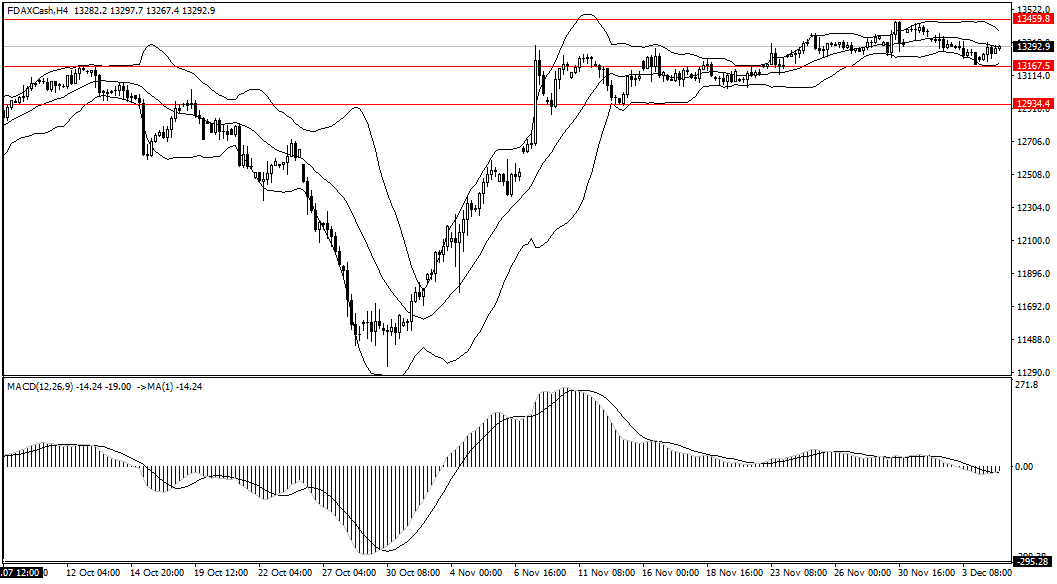Viewport: 1057px width, 584px height.
Task: Click the highlighted 07 12:00 date label
Action: (x=22, y=574)
